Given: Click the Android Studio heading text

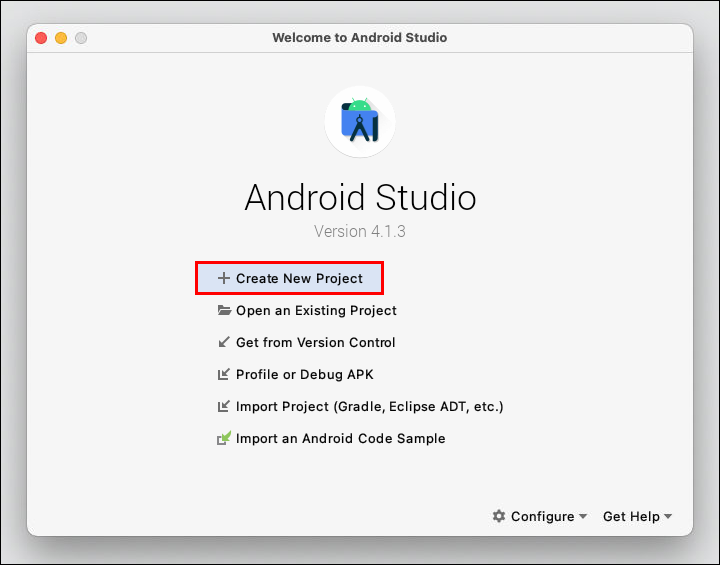Looking at the screenshot, I should coord(360,198).
